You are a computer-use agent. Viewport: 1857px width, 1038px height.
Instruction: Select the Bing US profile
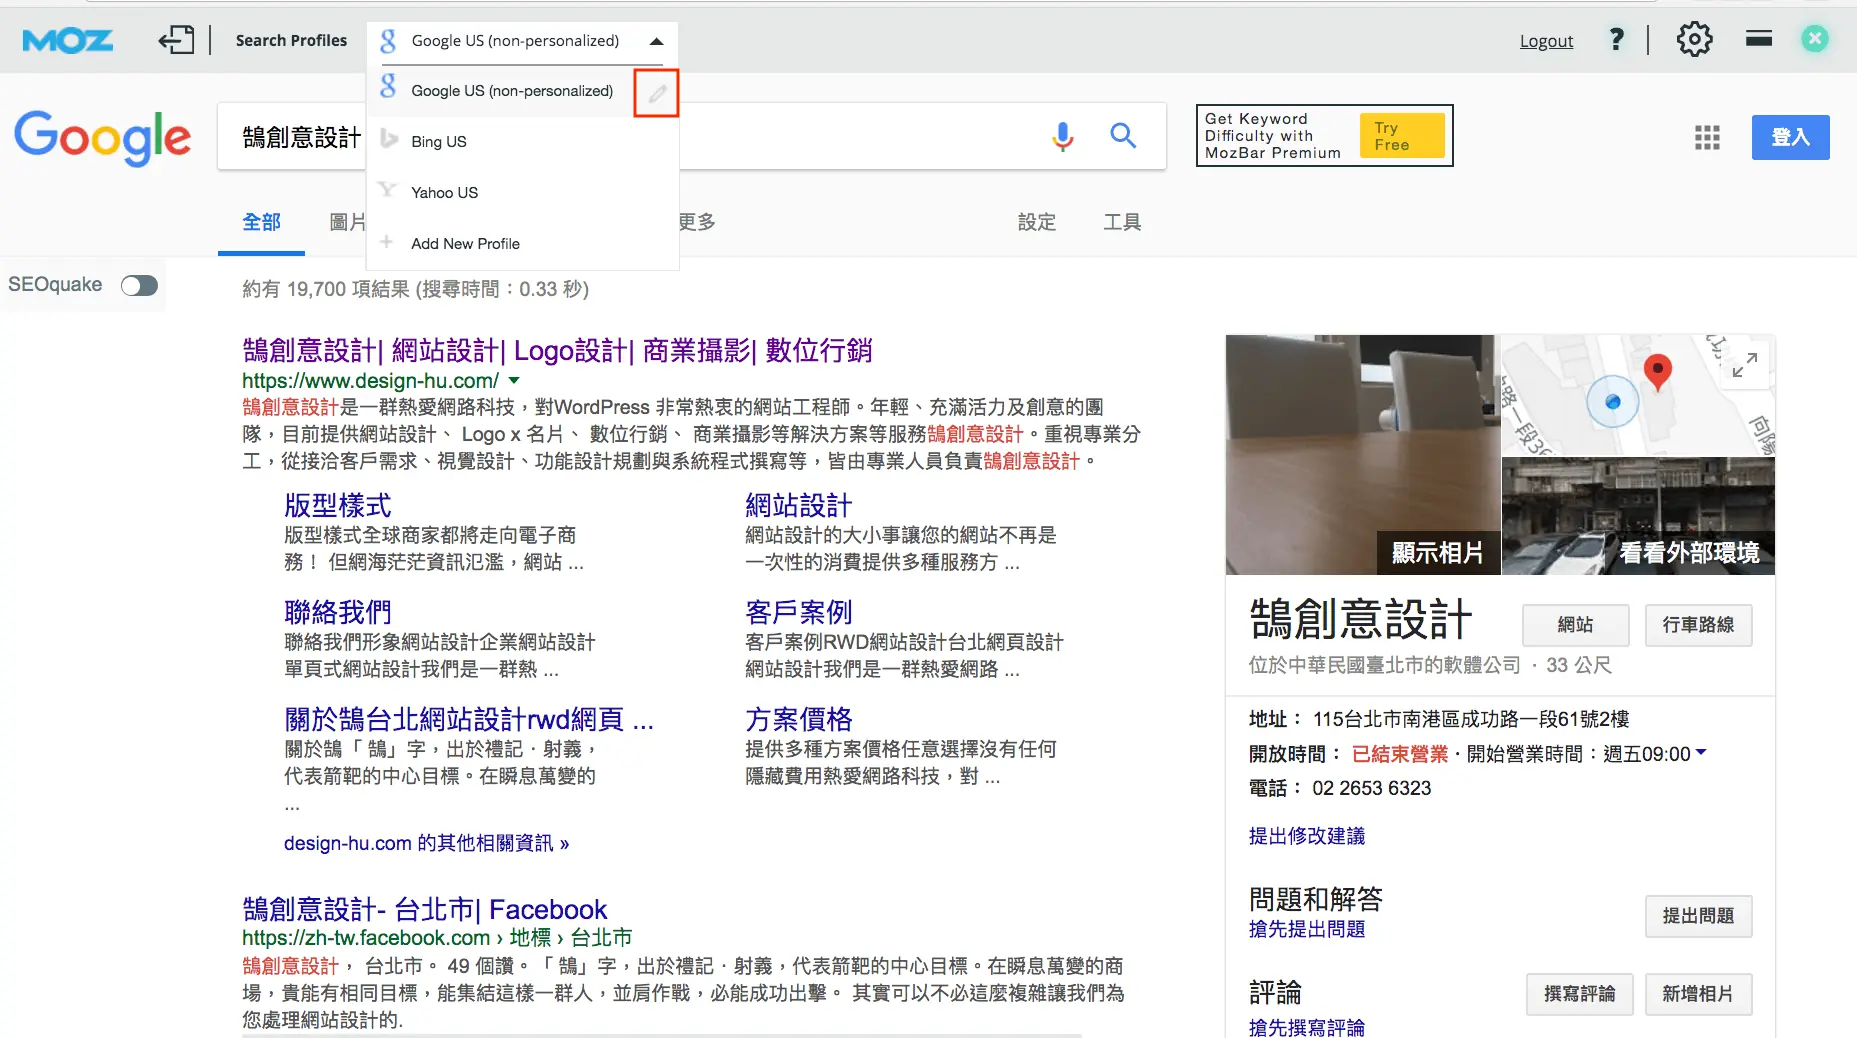[x=523, y=142]
